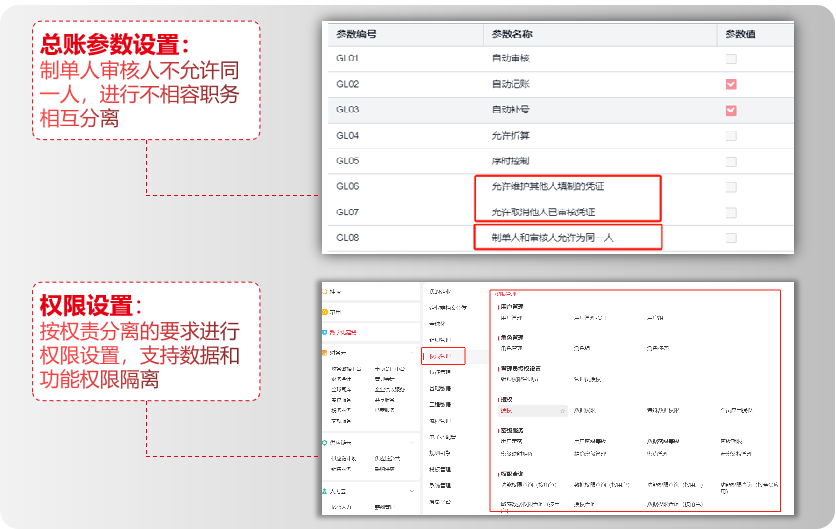Click the star icon in the highlighted permission row
The width and height of the screenshot is (836, 529).
tap(564, 411)
